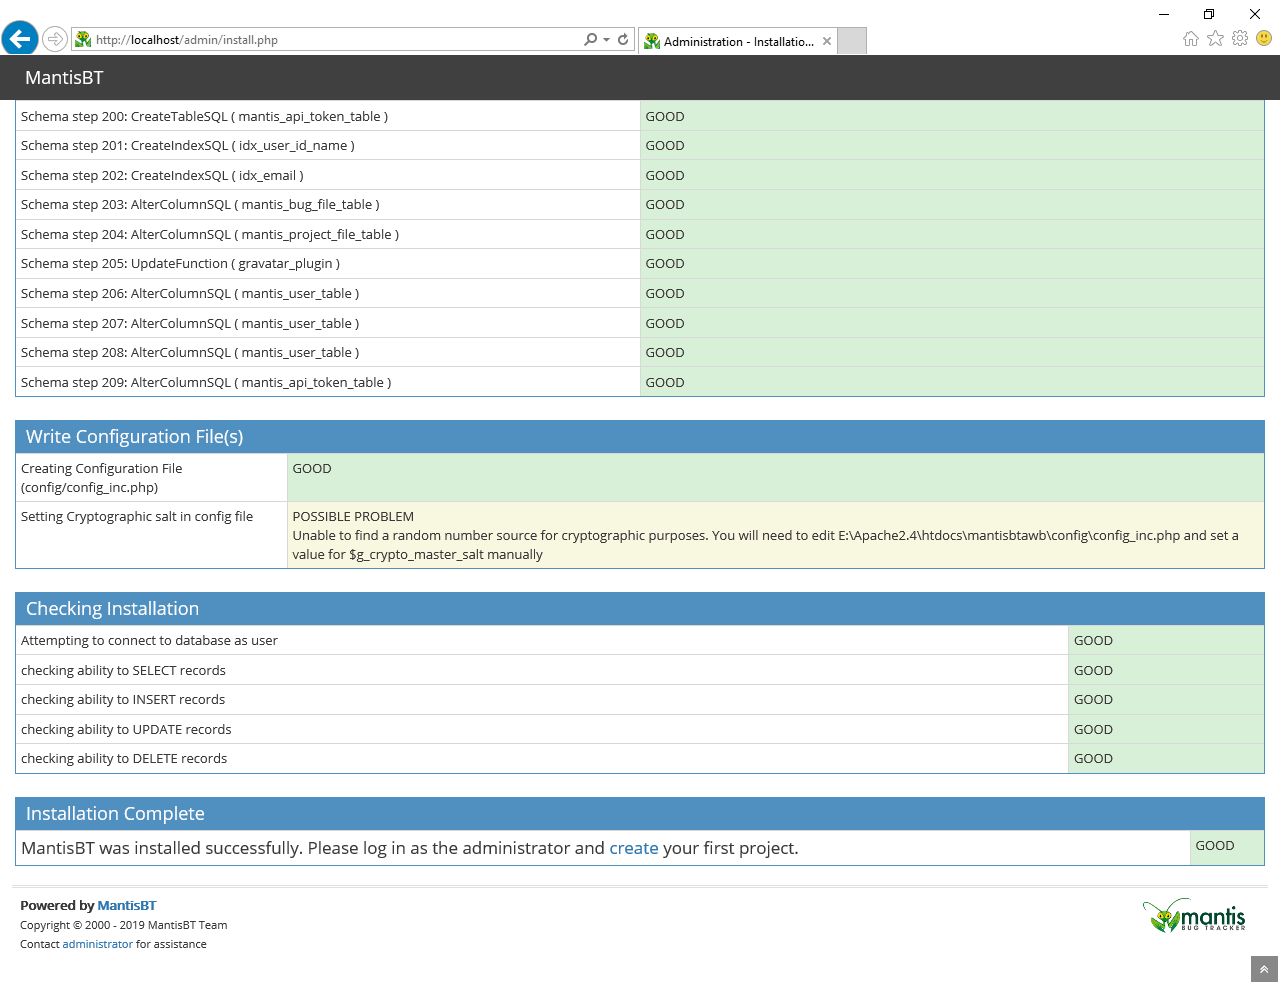Open browser Tools via the gear icon
The width and height of the screenshot is (1280, 984).
coord(1240,38)
